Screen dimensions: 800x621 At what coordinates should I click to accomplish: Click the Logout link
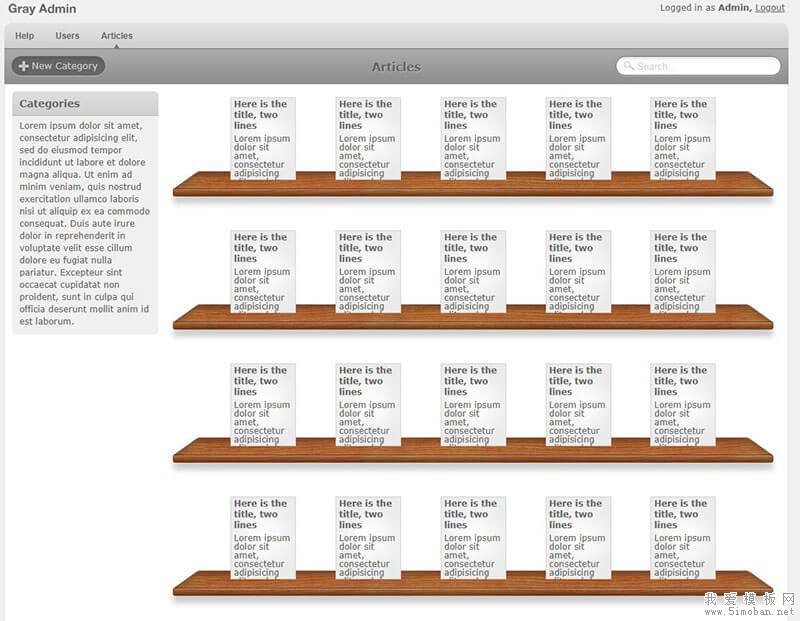pos(769,8)
